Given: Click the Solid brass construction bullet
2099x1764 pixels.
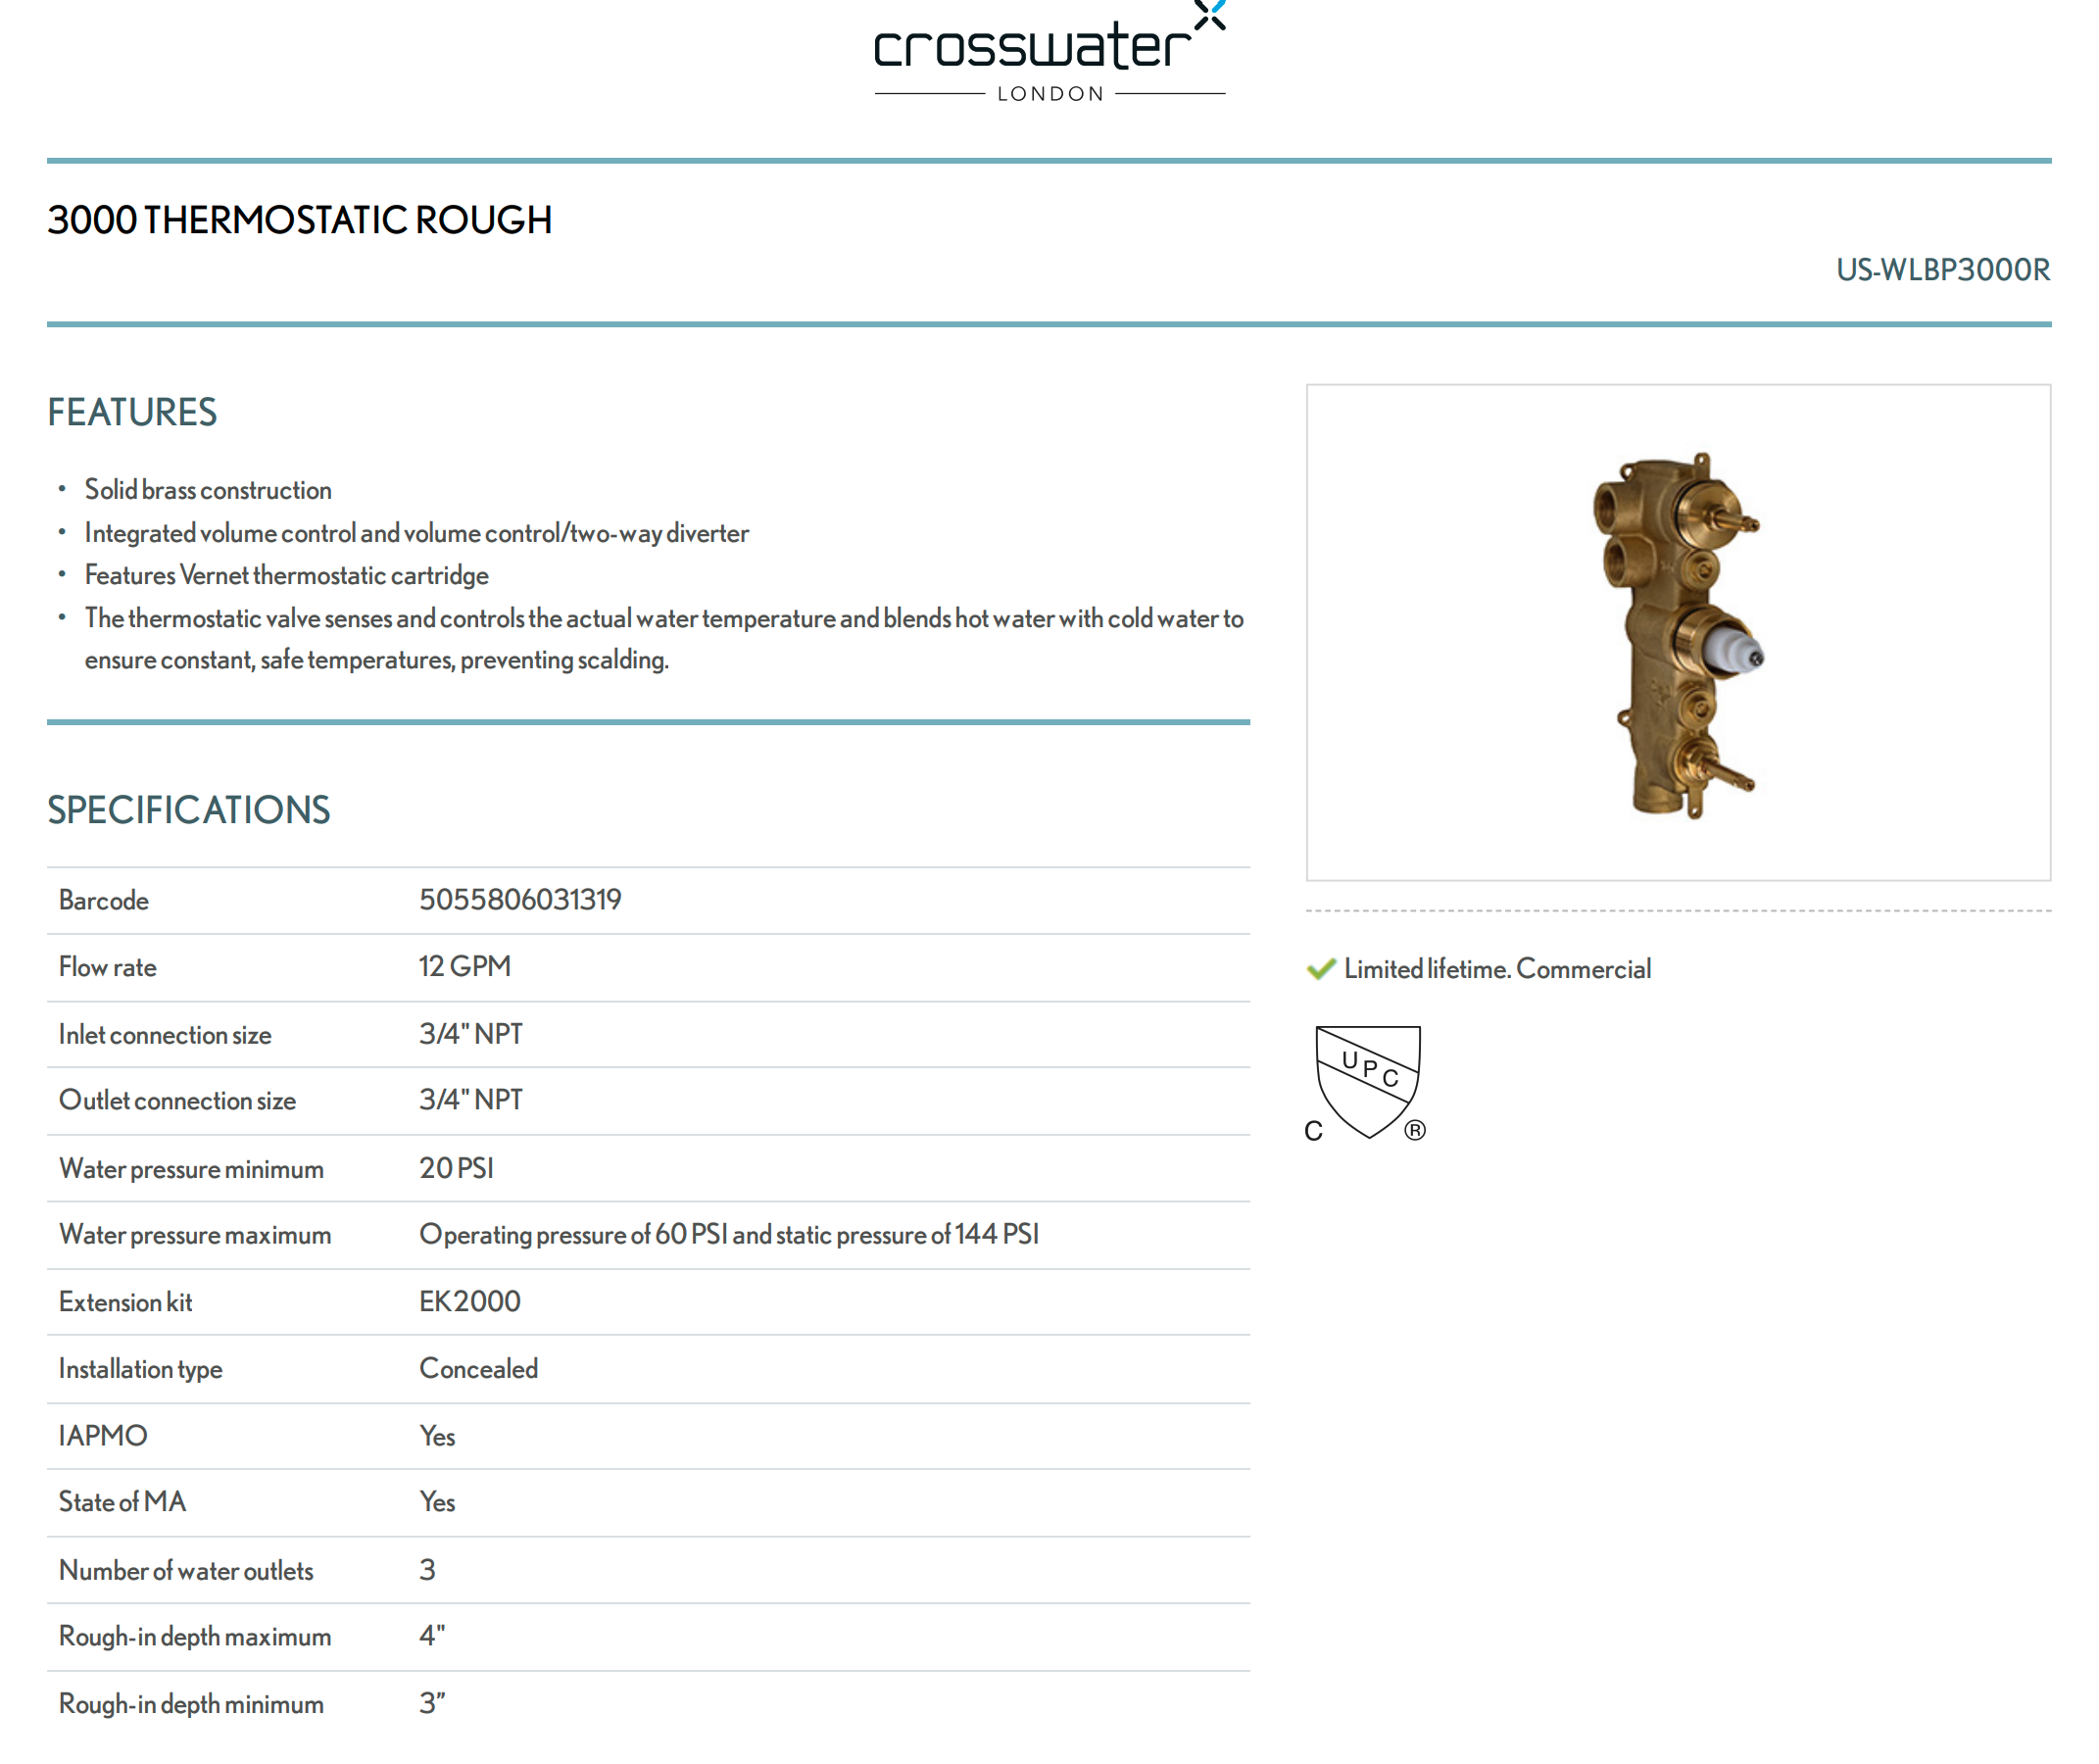Looking at the screenshot, I should point(208,490).
